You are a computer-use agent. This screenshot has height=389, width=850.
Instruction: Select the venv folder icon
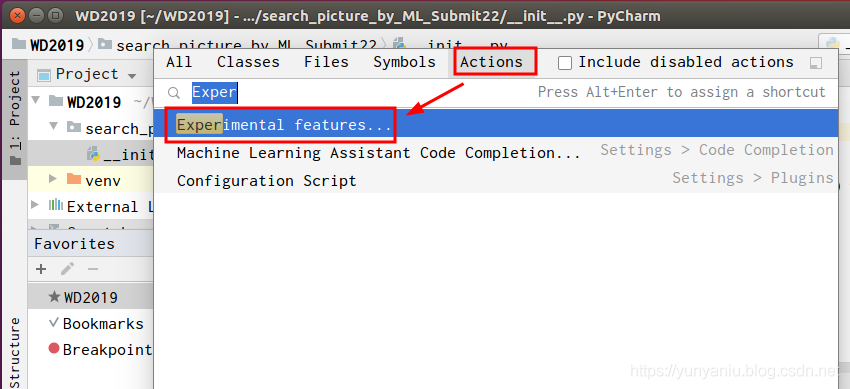pyautogui.click(x=74, y=179)
